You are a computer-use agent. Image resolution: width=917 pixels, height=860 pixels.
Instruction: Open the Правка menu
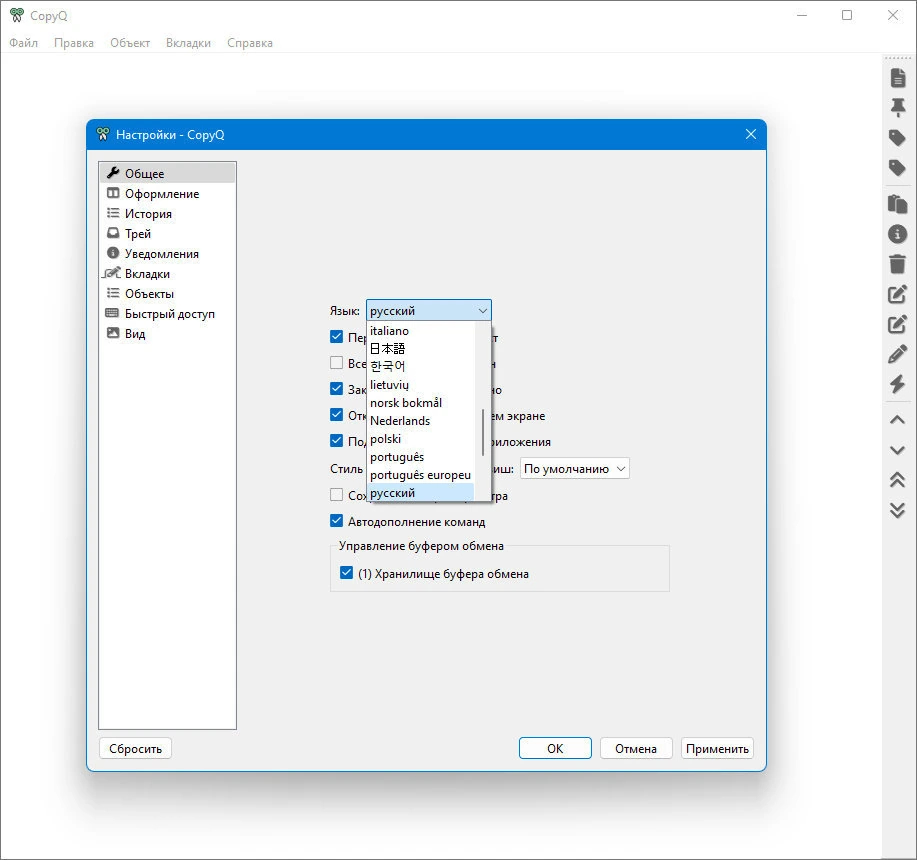(x=74, y=43)
